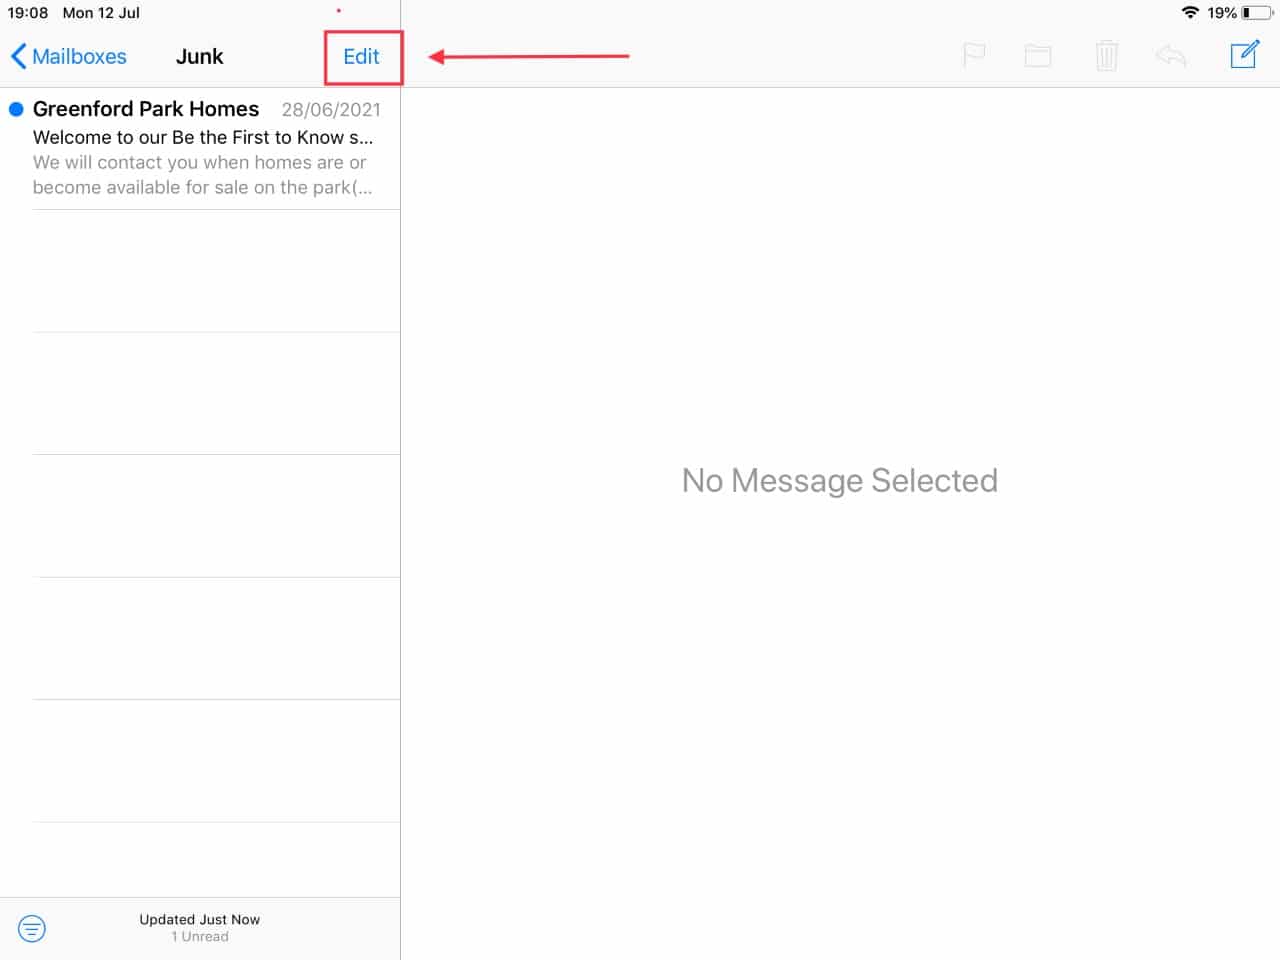Click the 28/06/2021 email date
The width and height of the screenshot is (1280, 960).
[330, 110]
